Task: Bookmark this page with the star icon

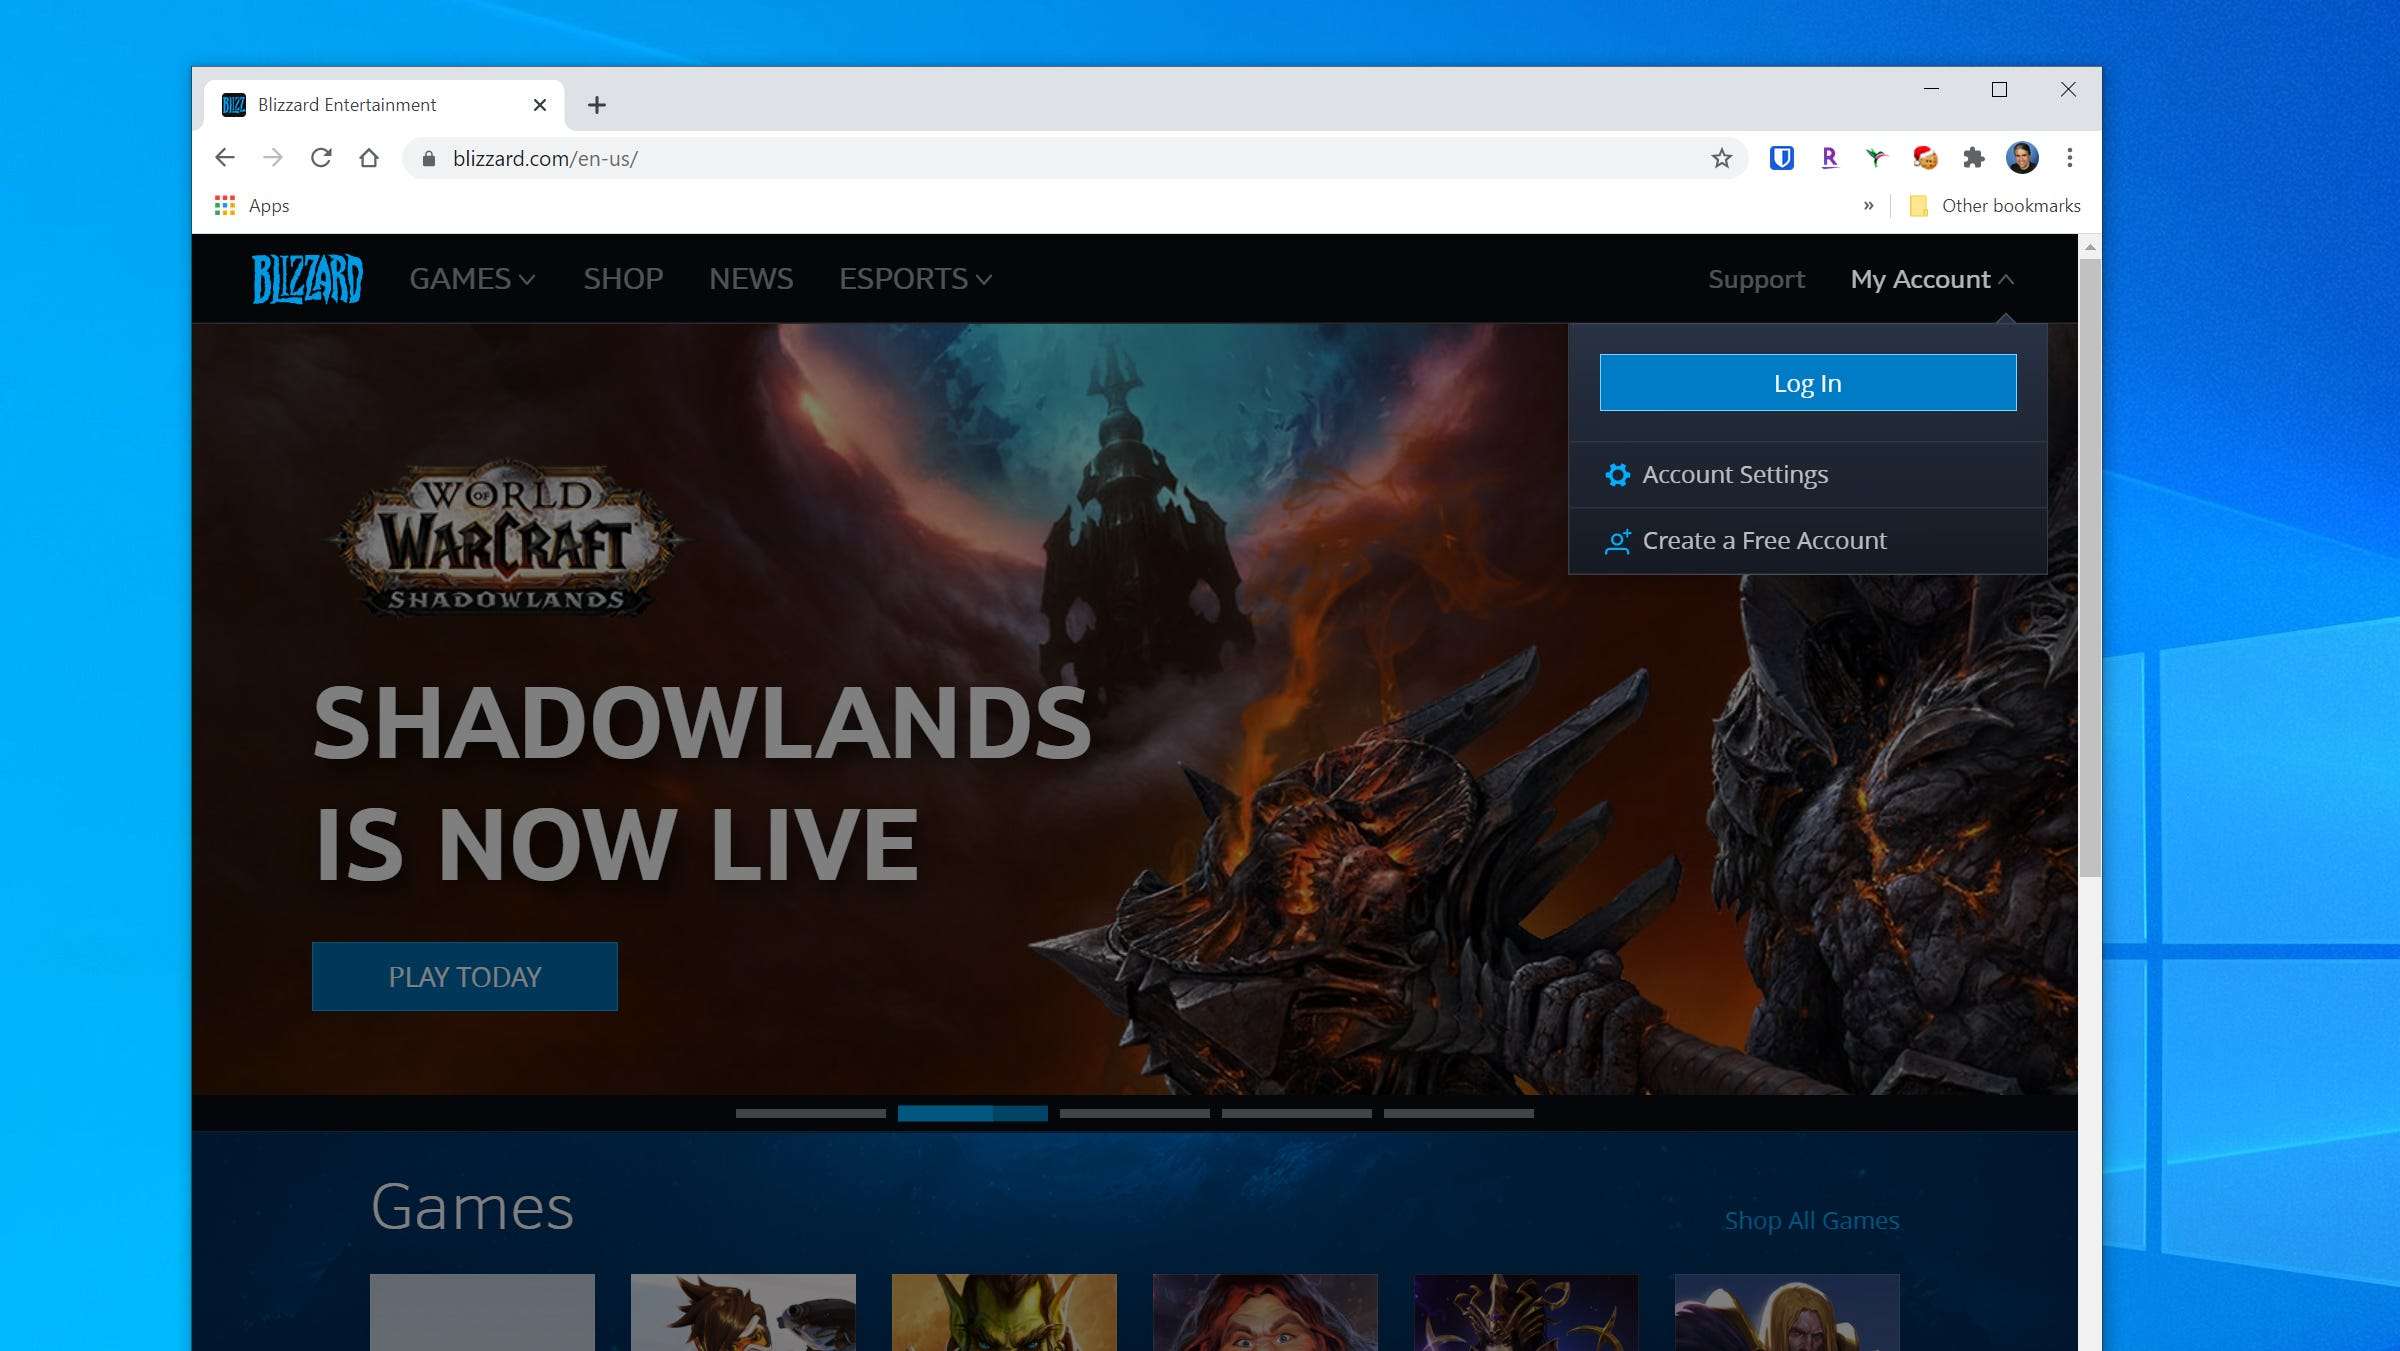Action: pos(1721,158)
